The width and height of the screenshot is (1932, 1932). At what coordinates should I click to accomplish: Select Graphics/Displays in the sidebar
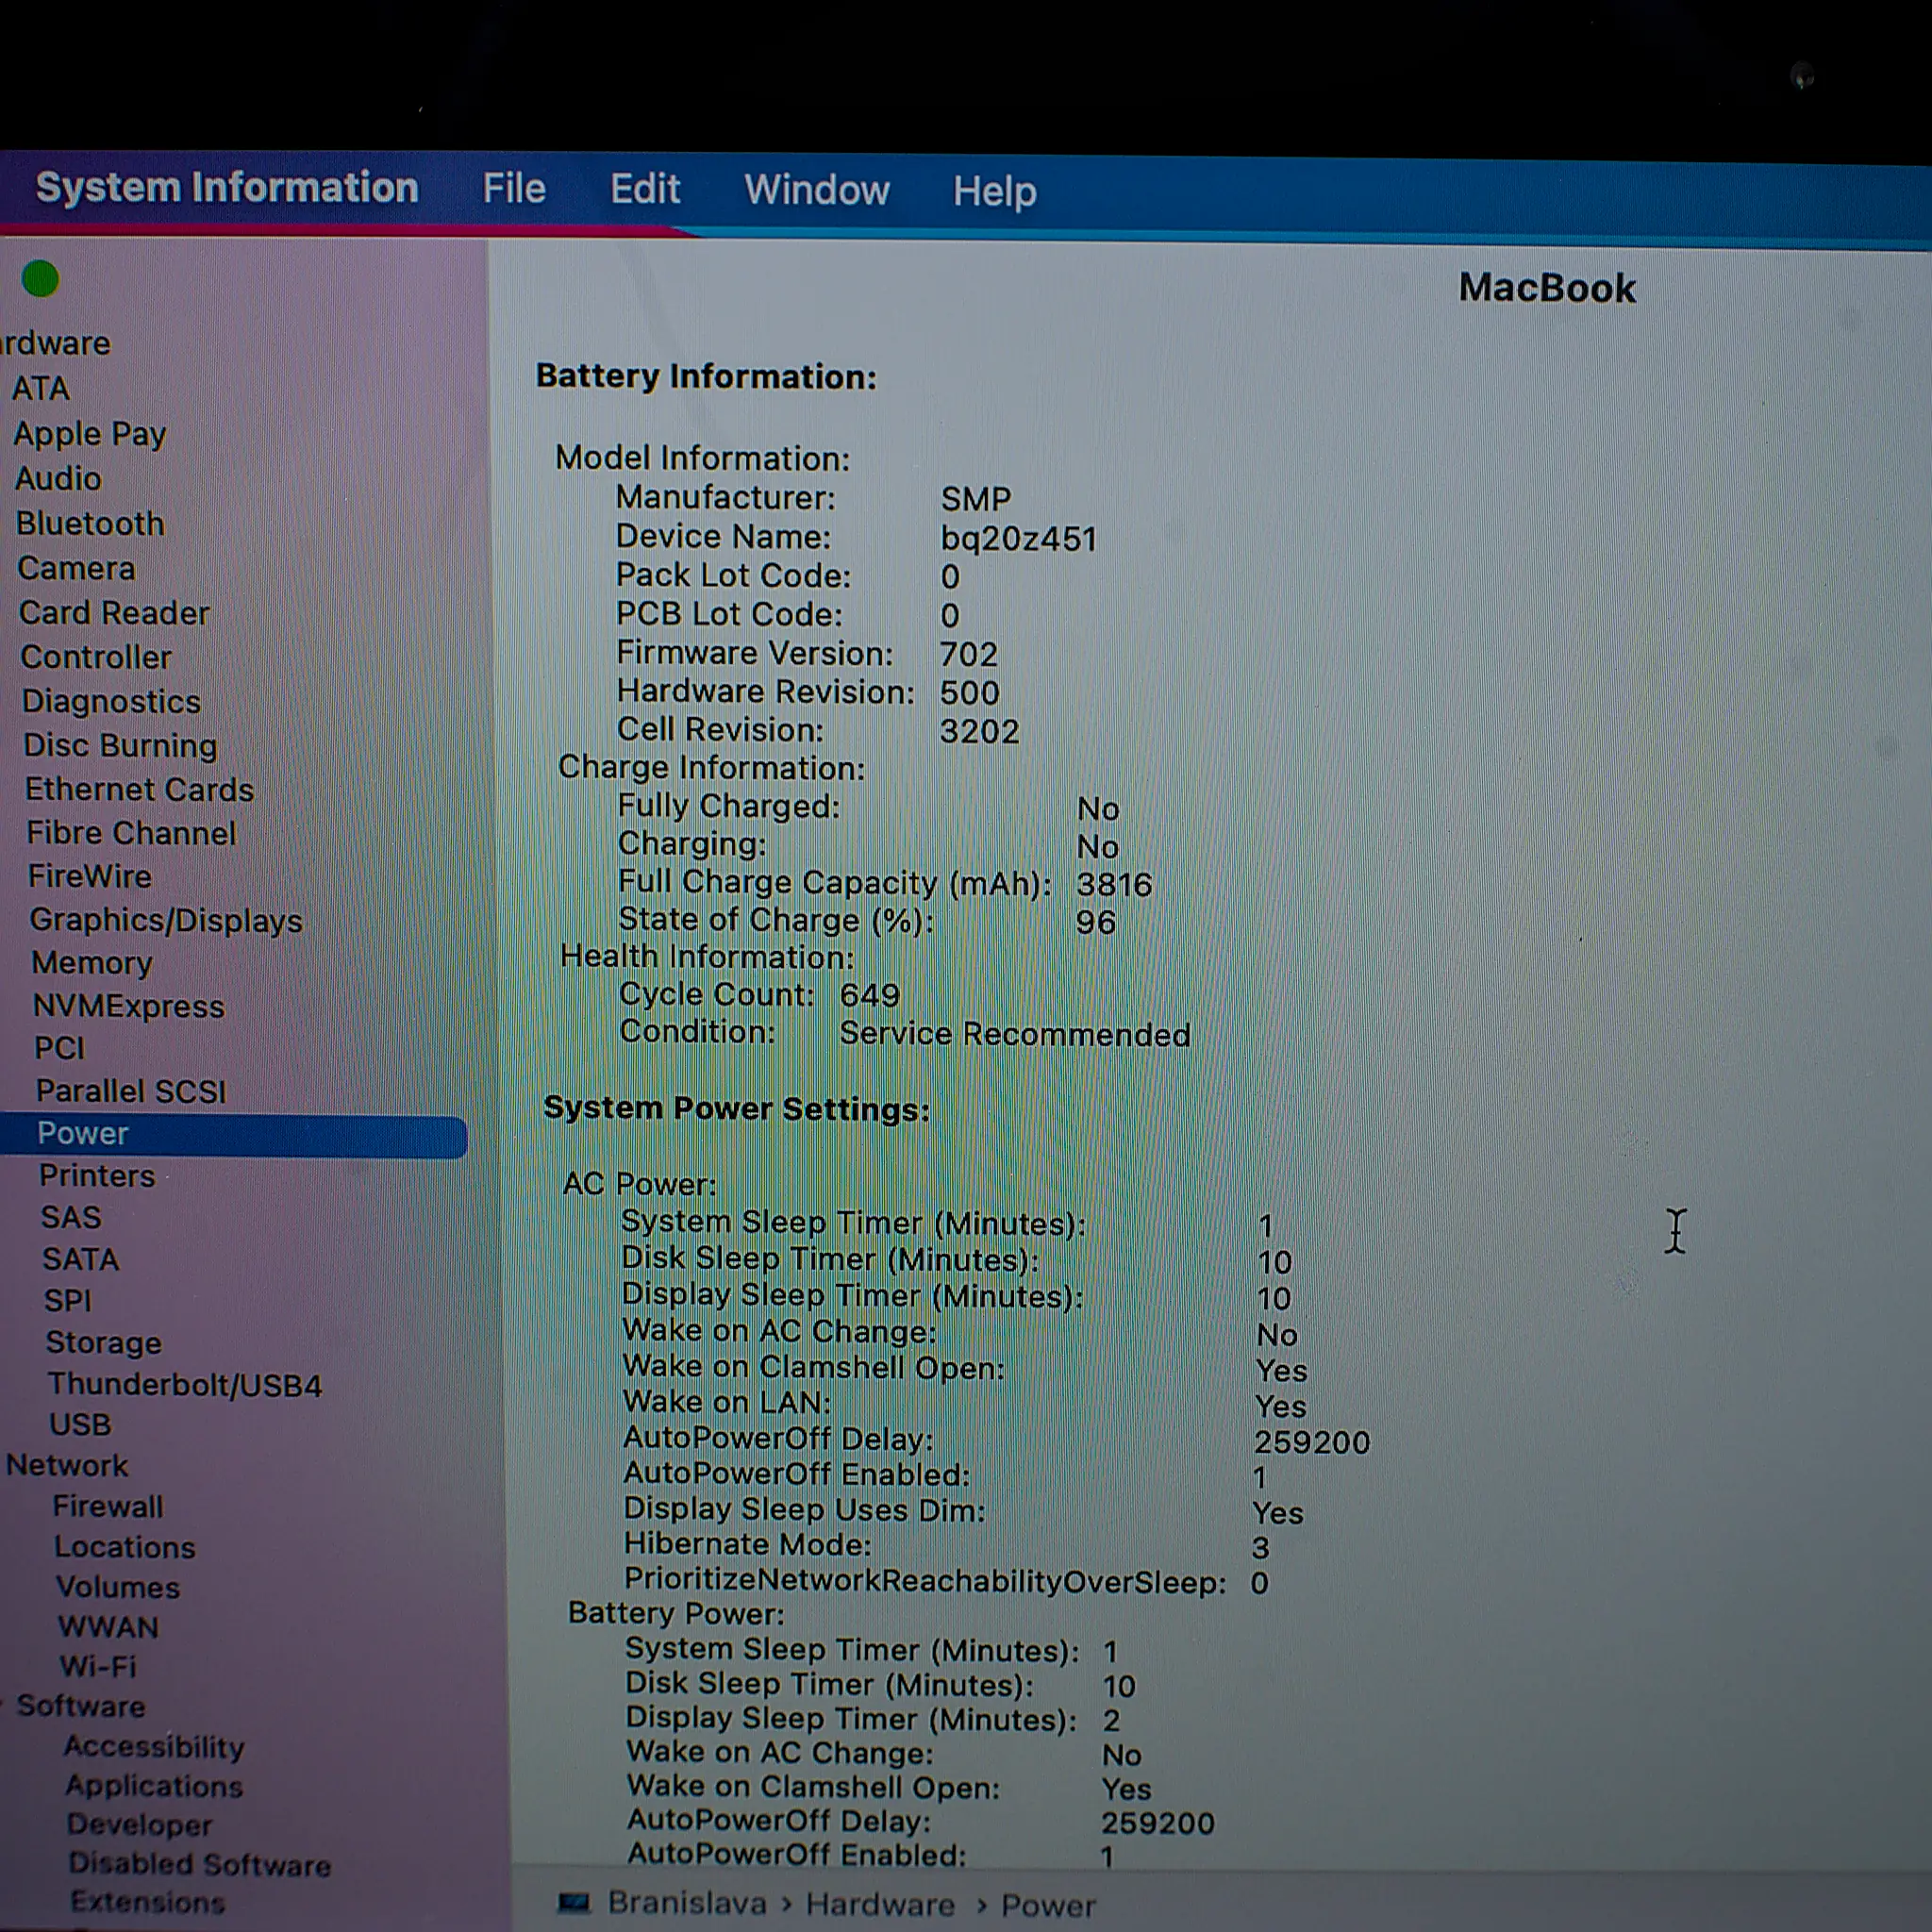(x=166, y=920)
